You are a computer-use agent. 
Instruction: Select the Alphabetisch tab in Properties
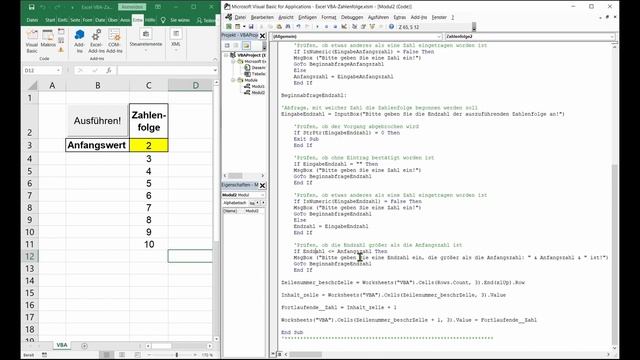pyautogui.click(x=235, y=203)
